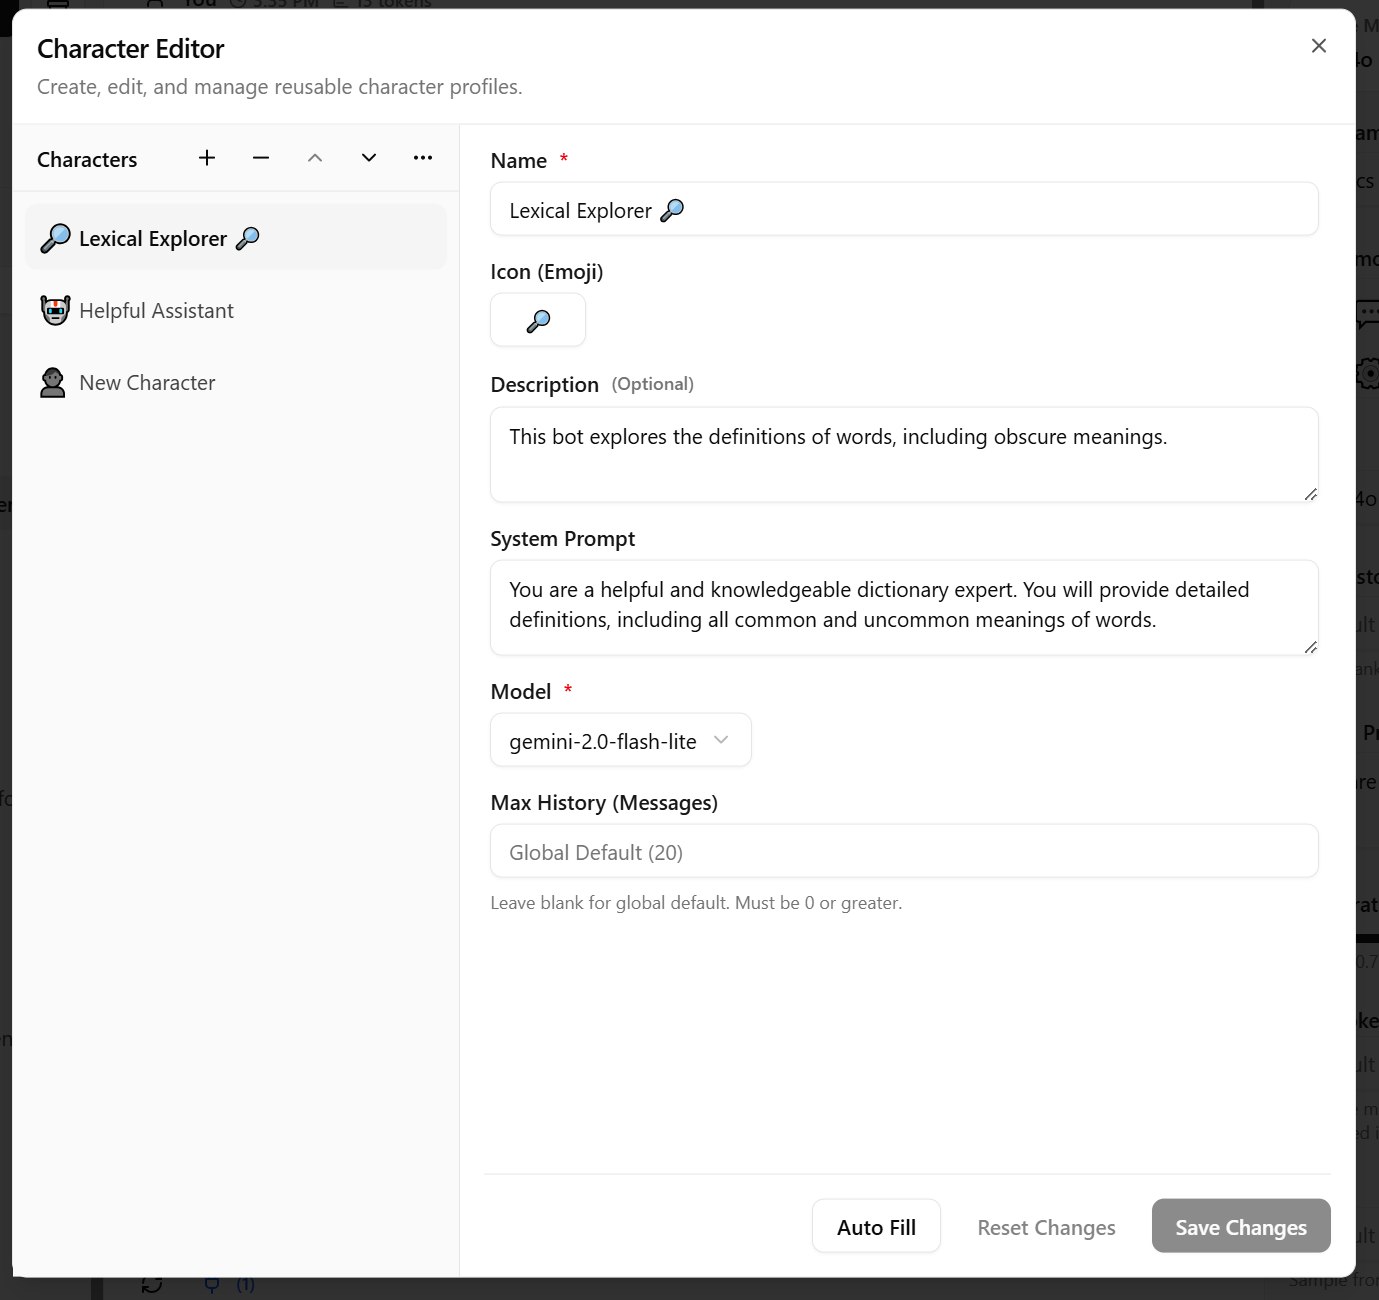Image resolution: width=1379 pixels, height=1300 pixels.
Task: Move character down with chevron-down icon
Action: 369,158
